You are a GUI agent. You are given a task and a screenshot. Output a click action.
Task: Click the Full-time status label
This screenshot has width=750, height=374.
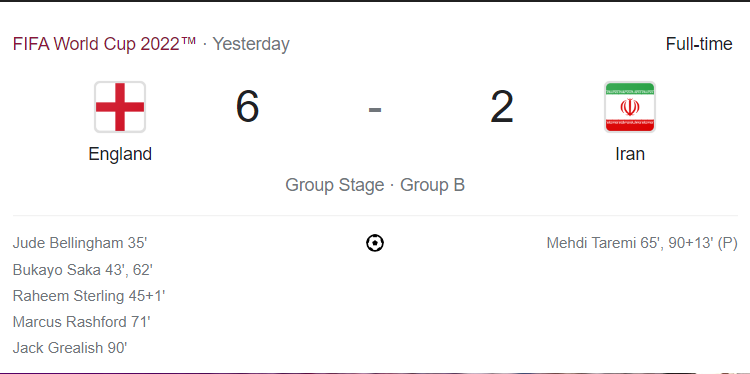[699, 44]
